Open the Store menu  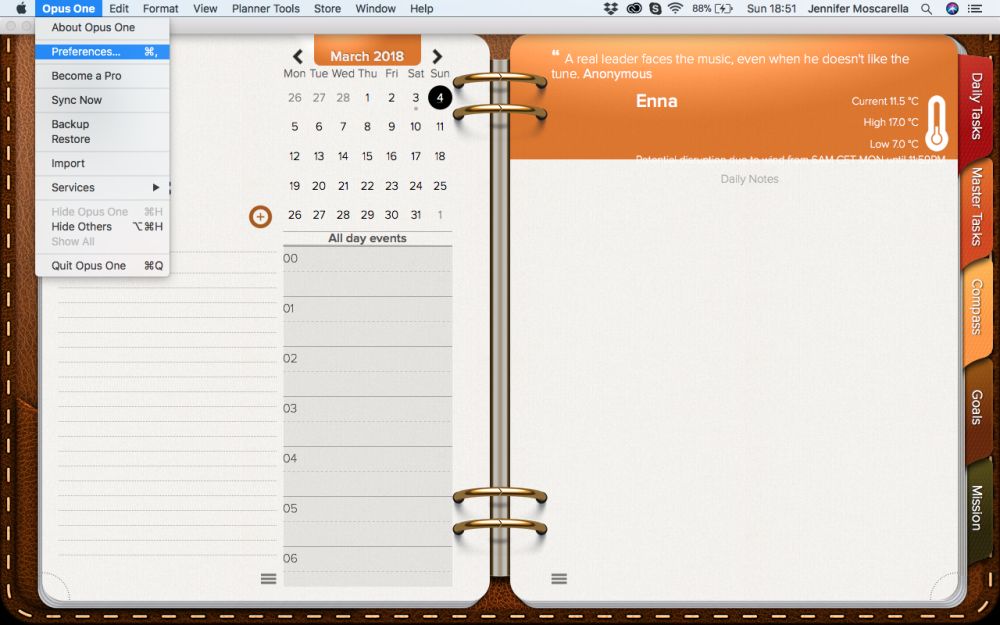(327, 8)
